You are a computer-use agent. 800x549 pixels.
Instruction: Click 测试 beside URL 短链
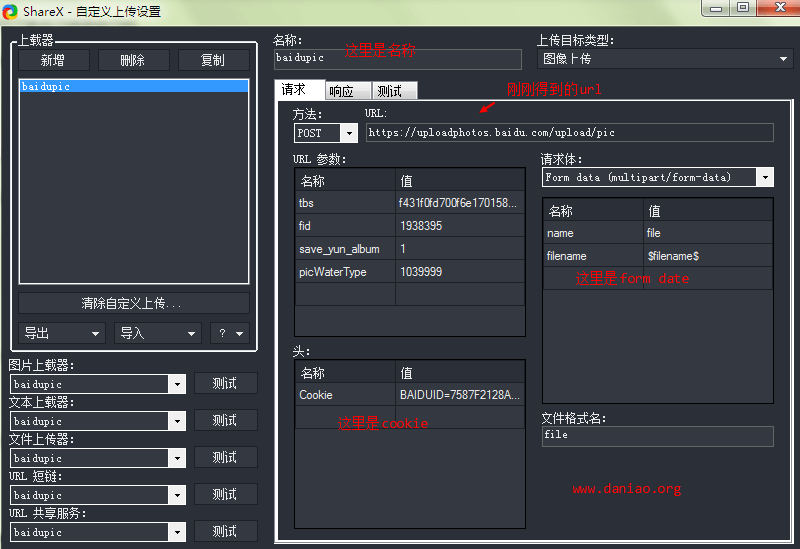click(225, 494)
